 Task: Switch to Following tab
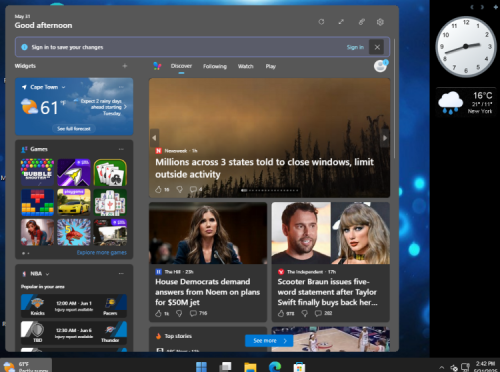click(x=215, y=66)
